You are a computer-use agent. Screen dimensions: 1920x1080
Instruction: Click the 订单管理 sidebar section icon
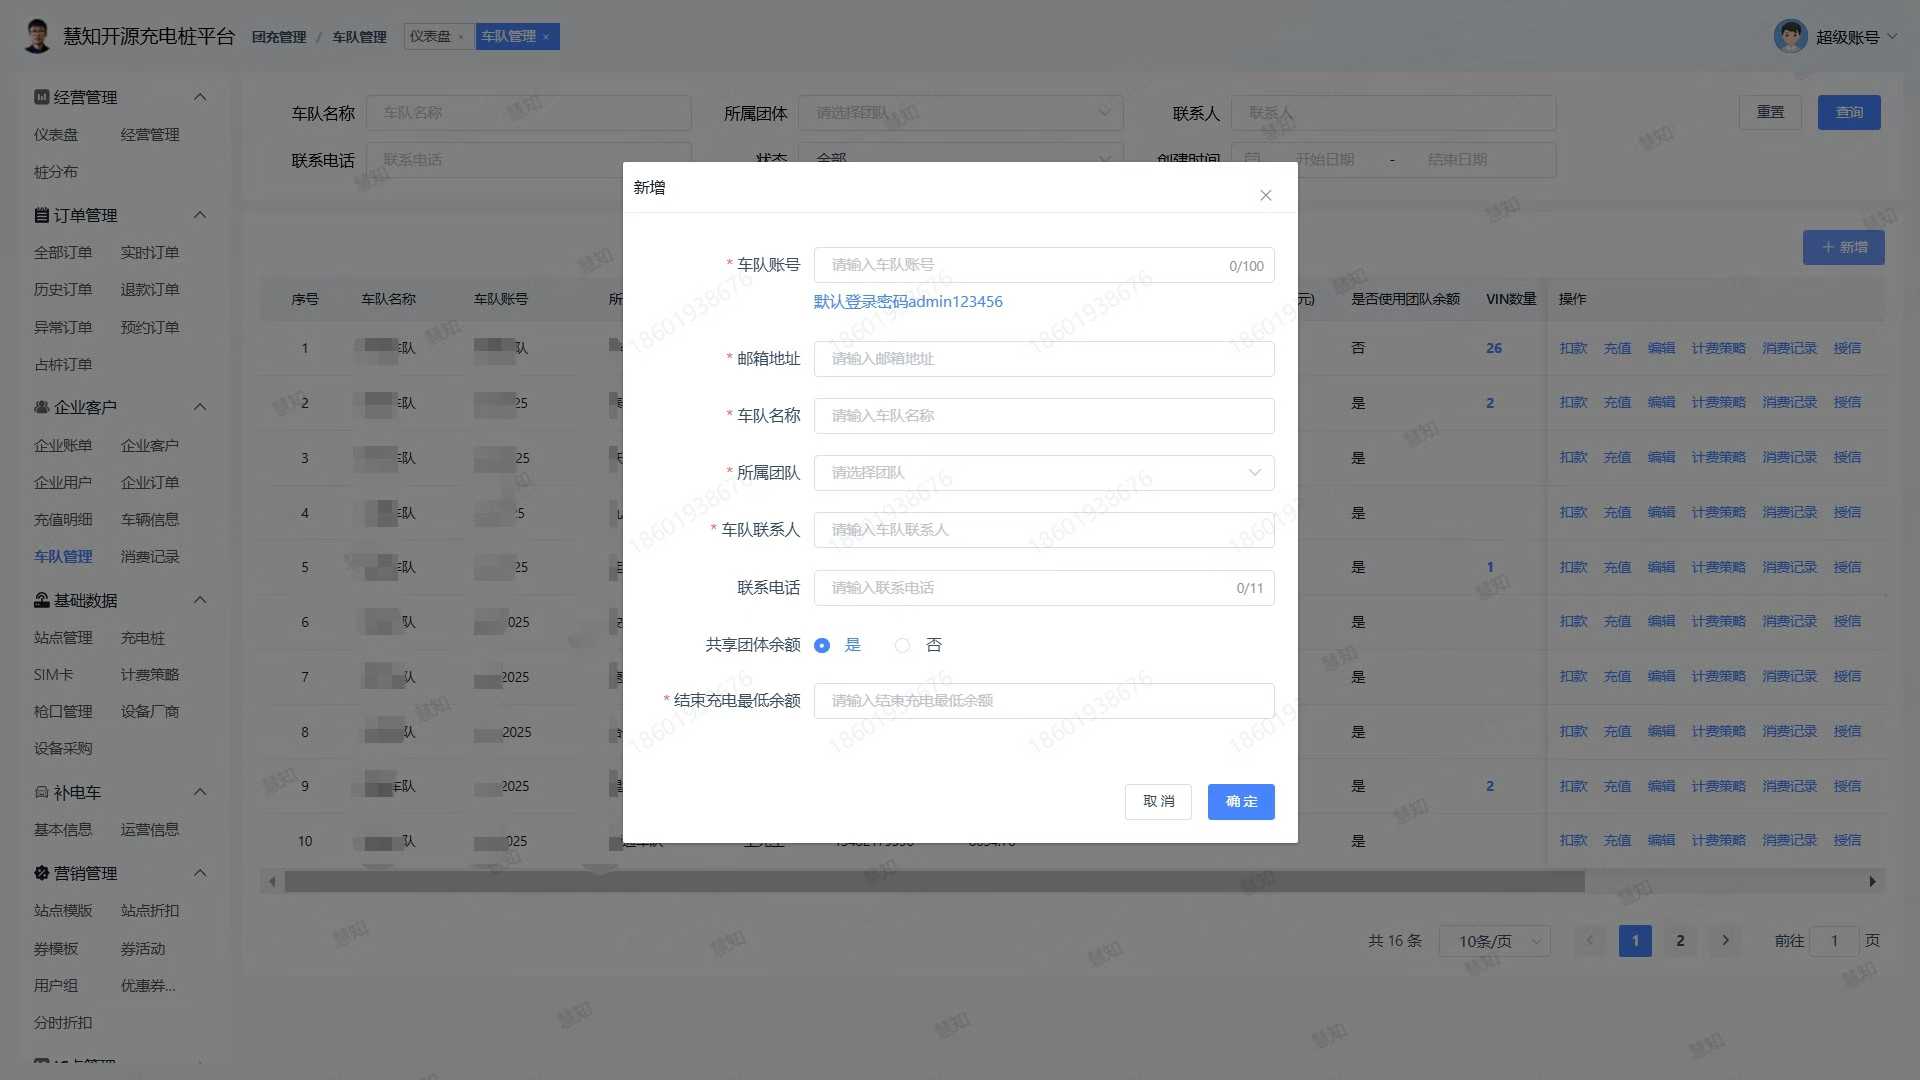point(41,215)
